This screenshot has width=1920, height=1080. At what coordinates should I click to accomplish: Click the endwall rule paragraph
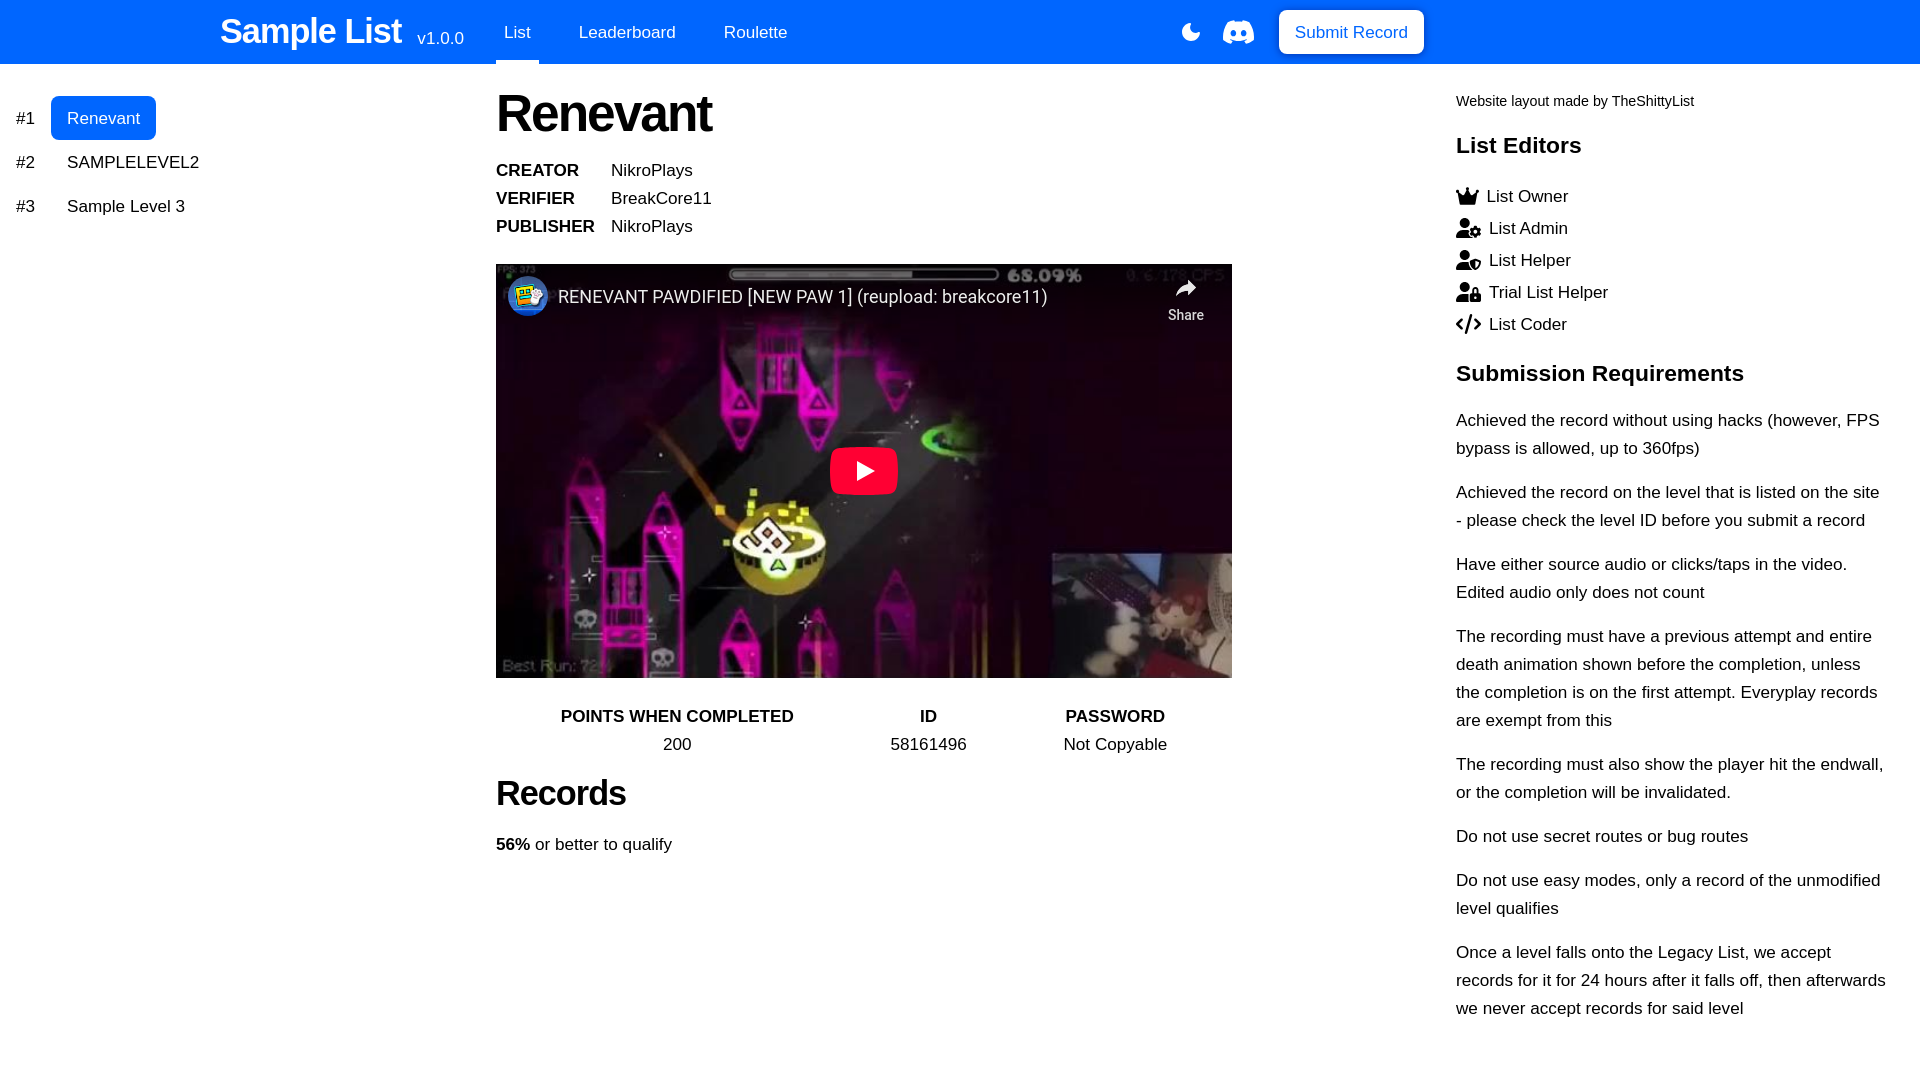pyautogui.click(x=1670, y=779)
